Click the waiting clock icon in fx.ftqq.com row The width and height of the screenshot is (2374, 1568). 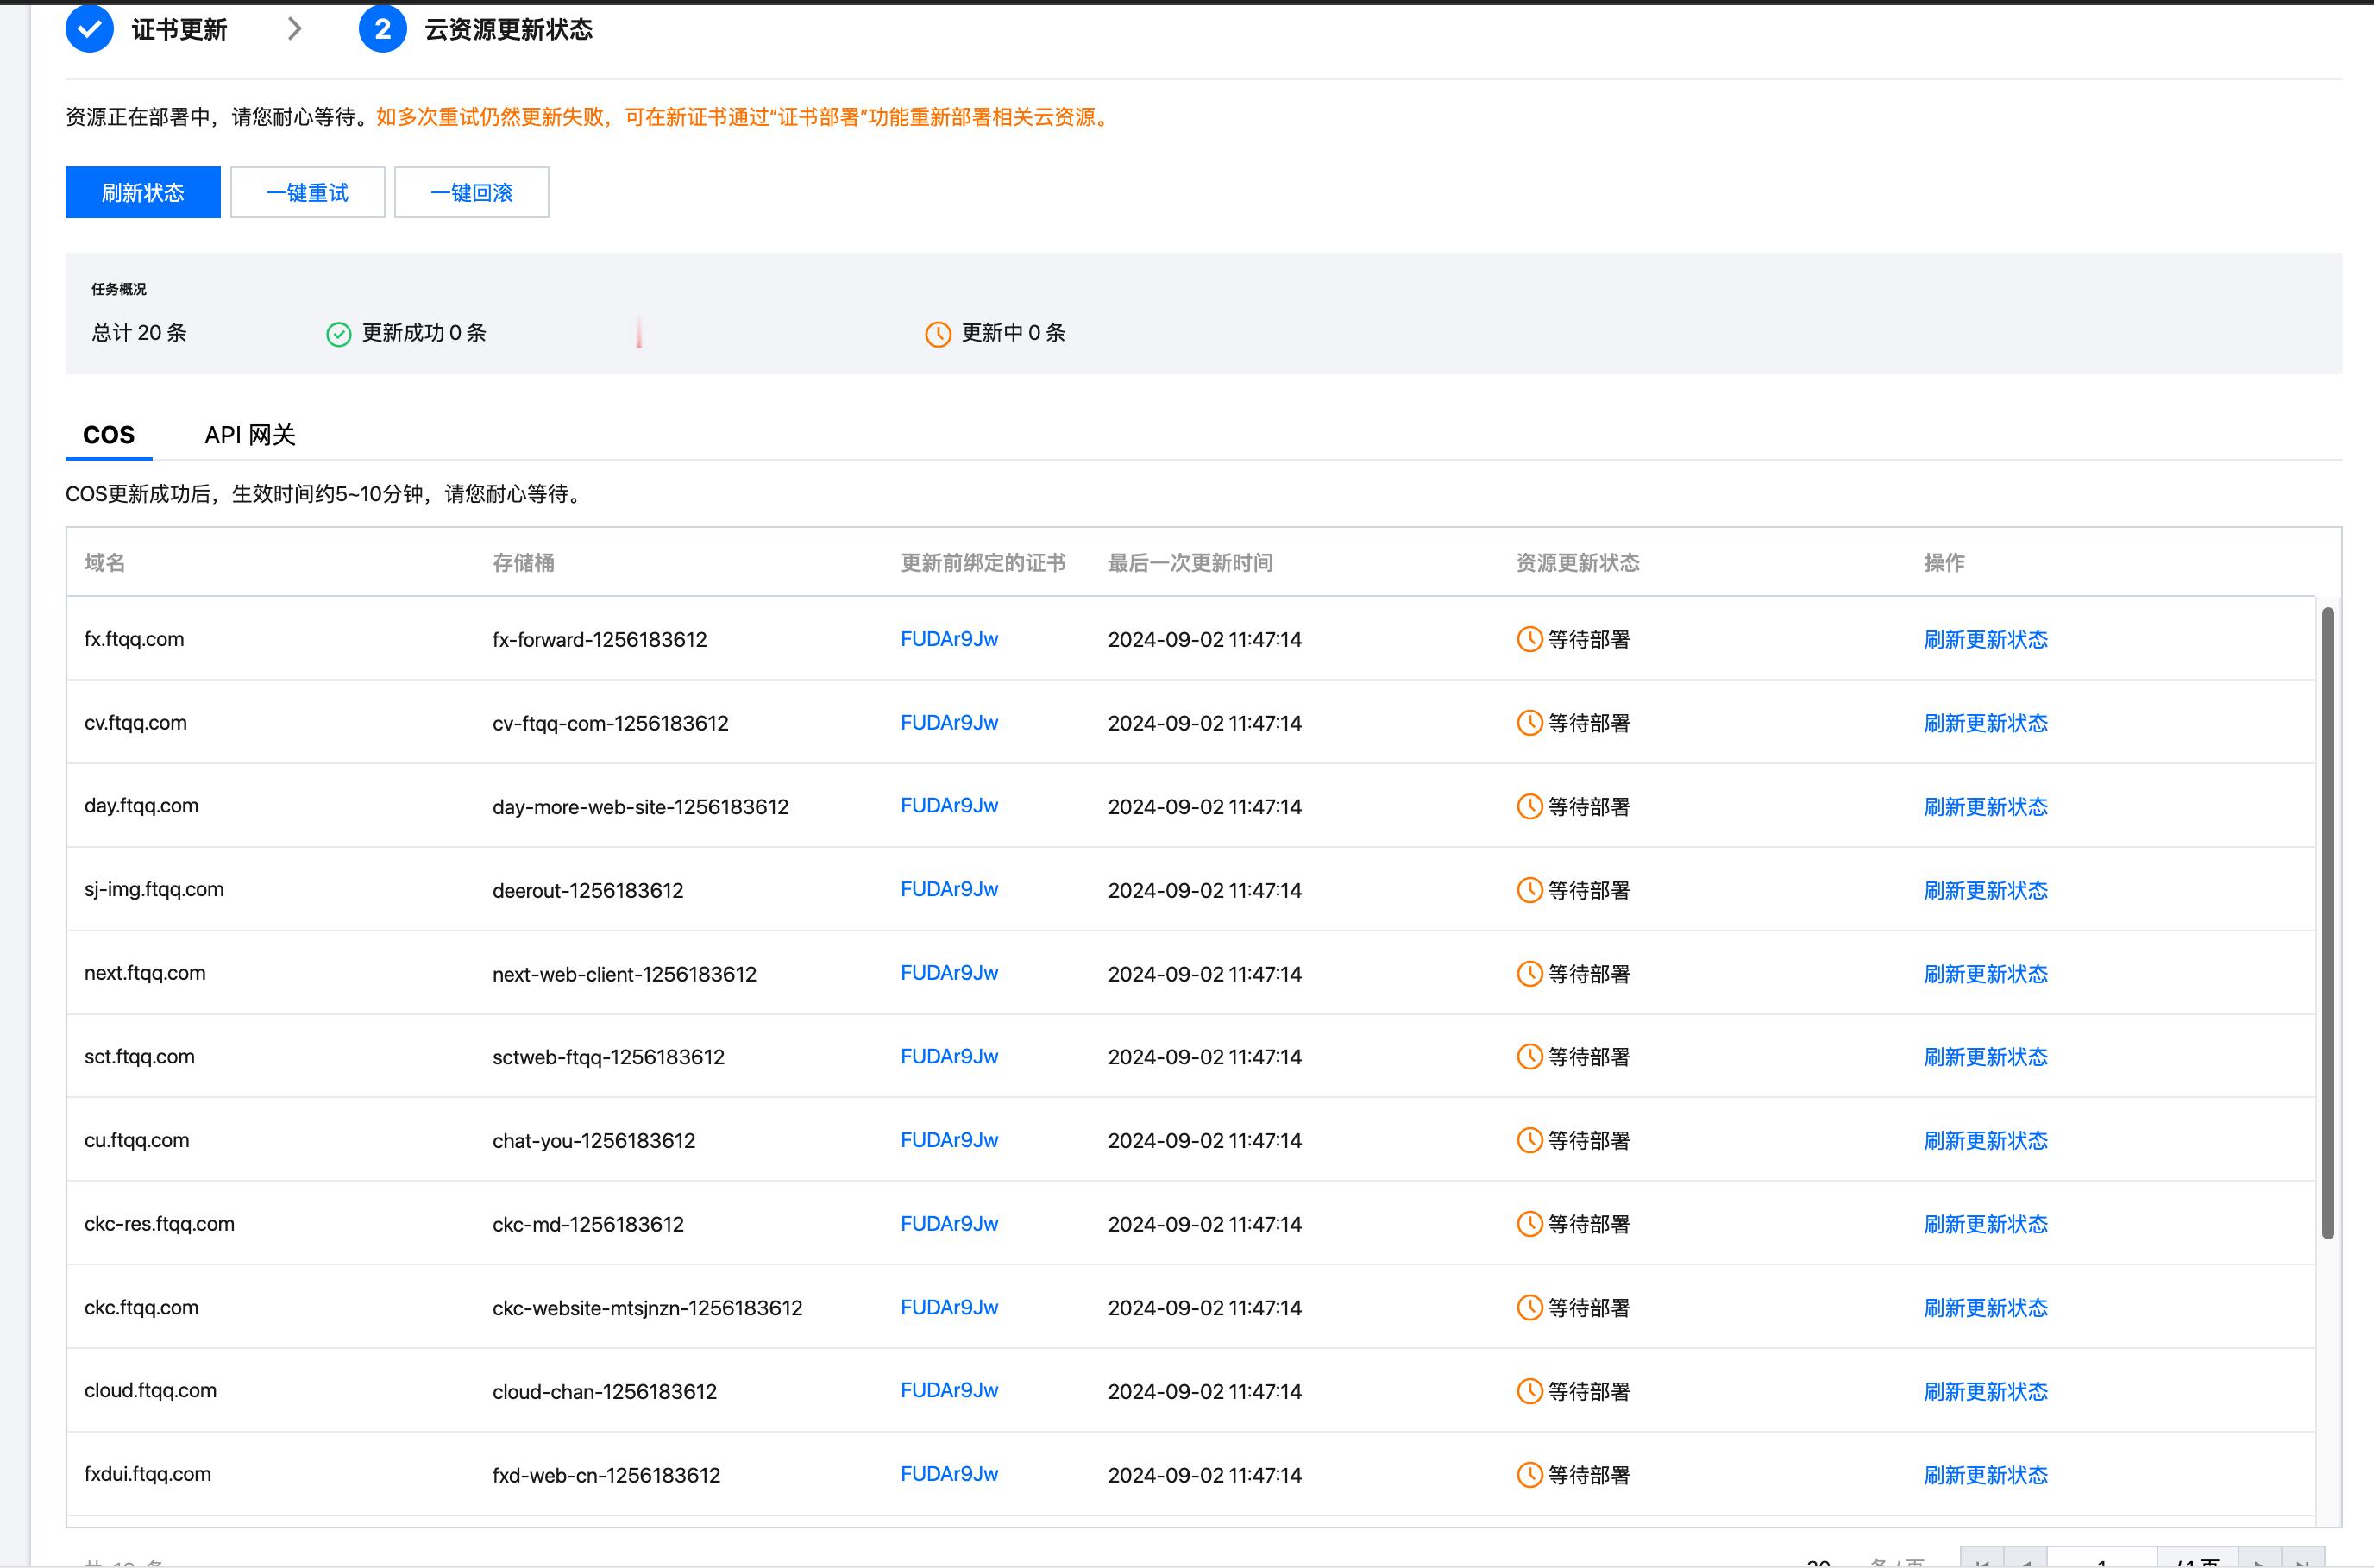tap(1529, 639)
